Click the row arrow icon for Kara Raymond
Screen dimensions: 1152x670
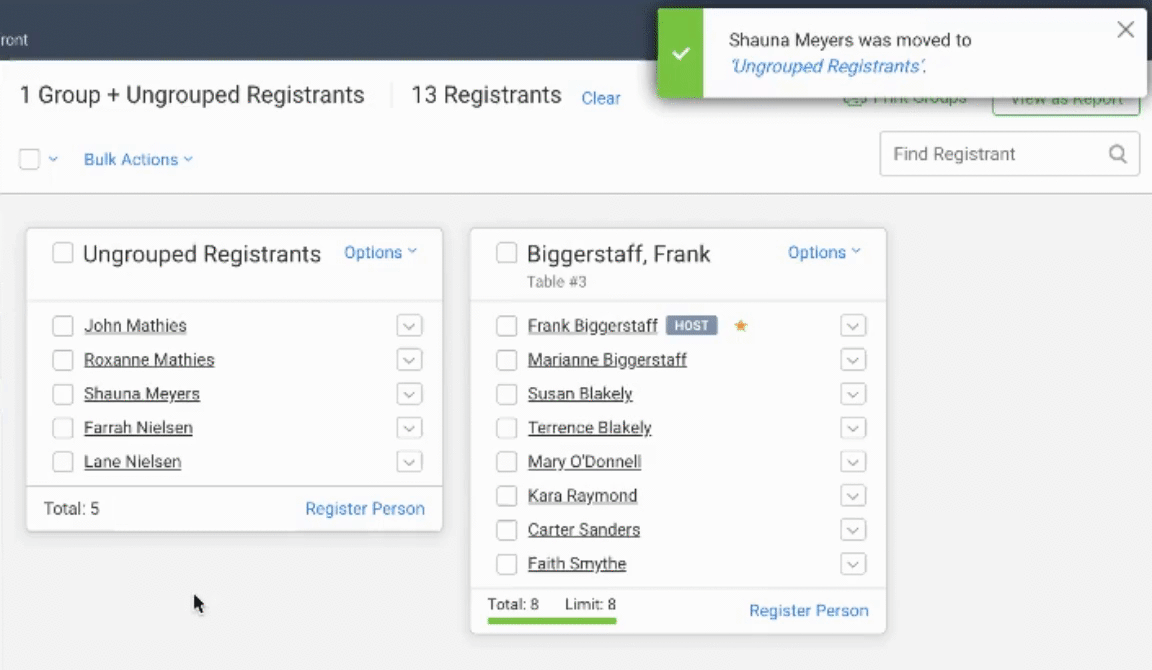pyautogui.click(x=853, y=496)
